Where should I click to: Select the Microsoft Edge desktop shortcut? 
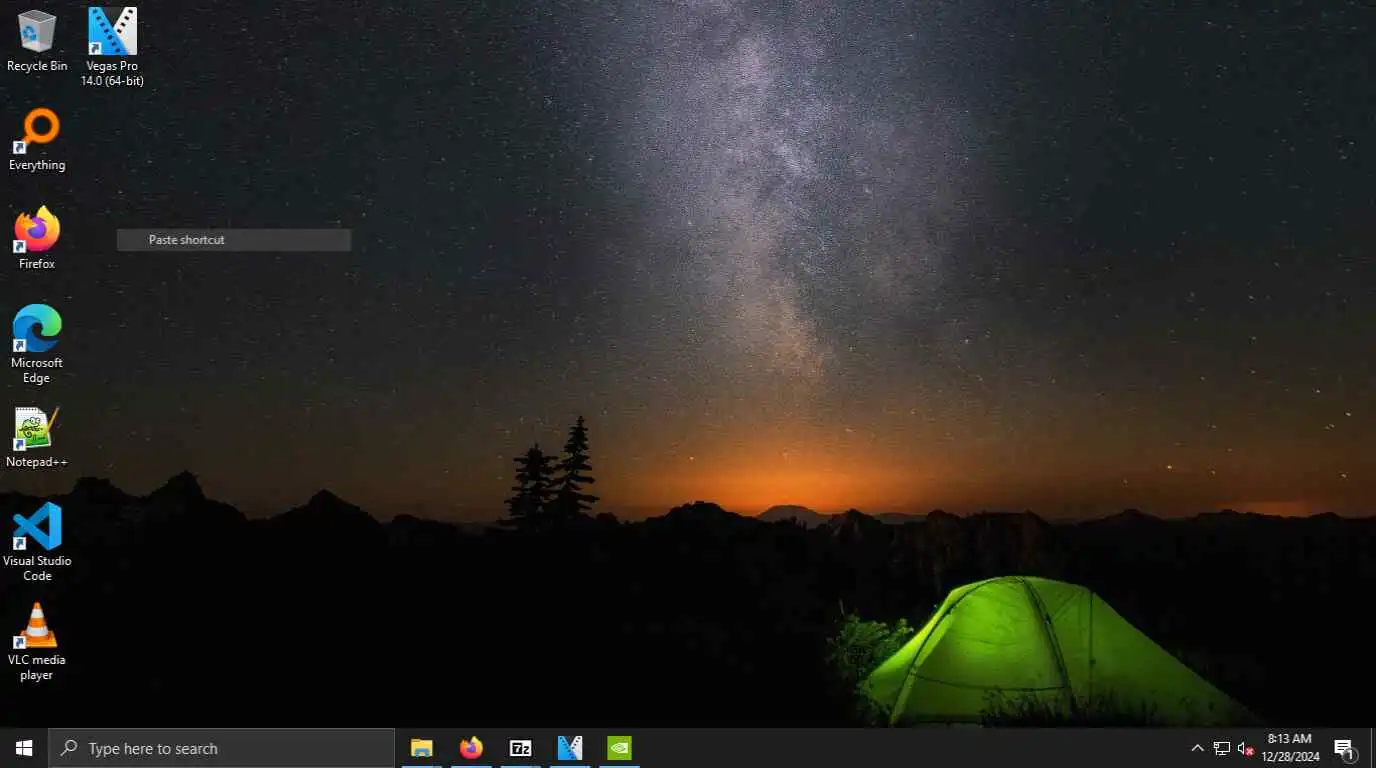(37, 344)
